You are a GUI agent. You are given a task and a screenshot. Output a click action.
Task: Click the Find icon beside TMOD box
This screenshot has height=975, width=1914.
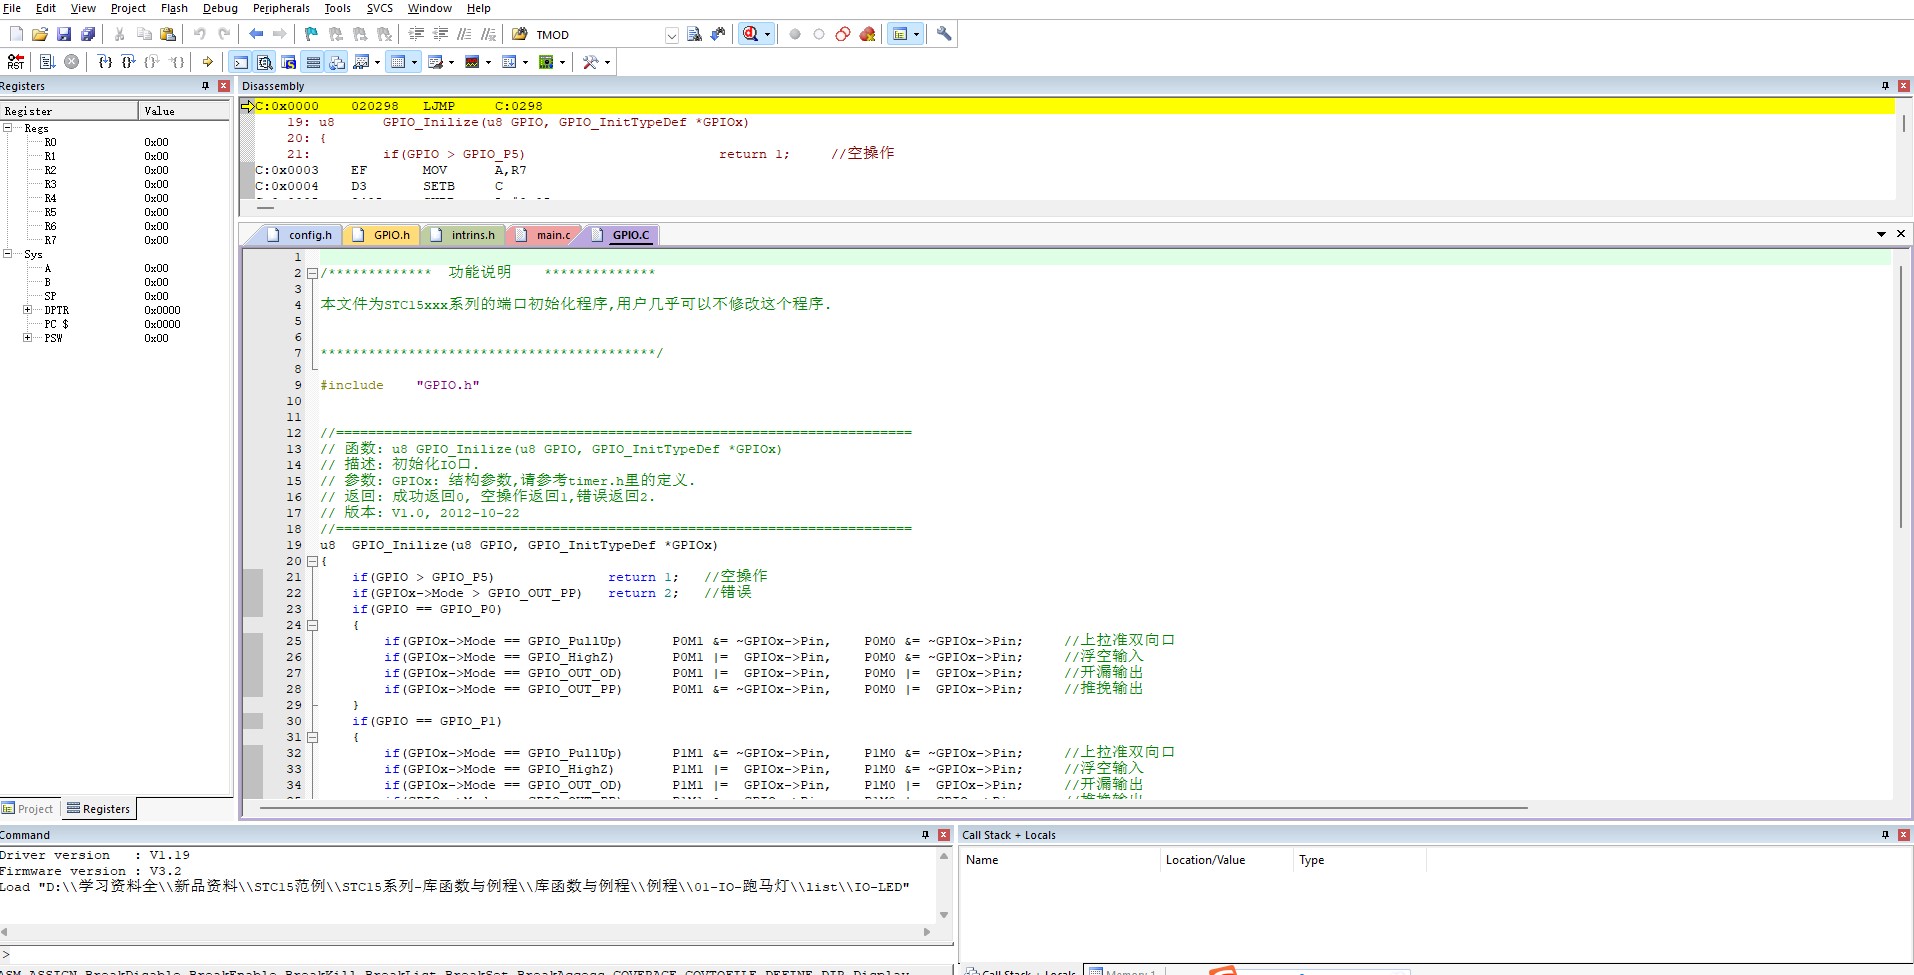point(694,34)
